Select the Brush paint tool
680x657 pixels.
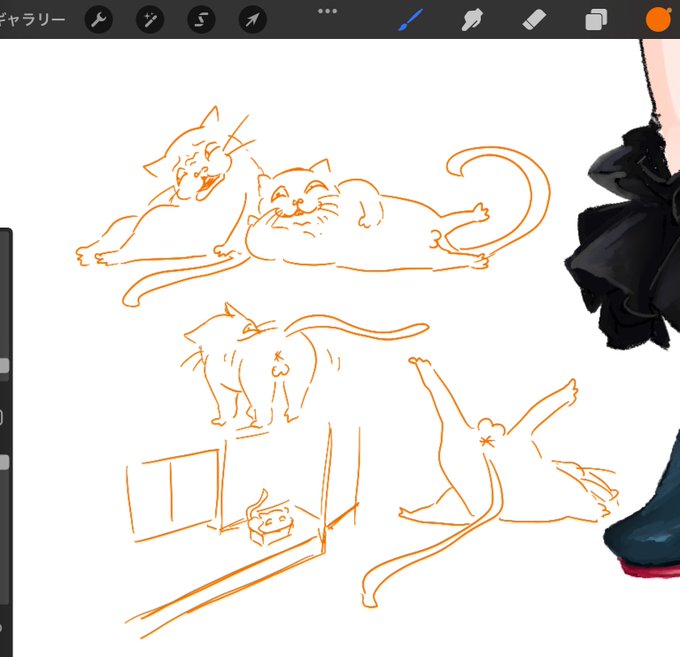410,20
